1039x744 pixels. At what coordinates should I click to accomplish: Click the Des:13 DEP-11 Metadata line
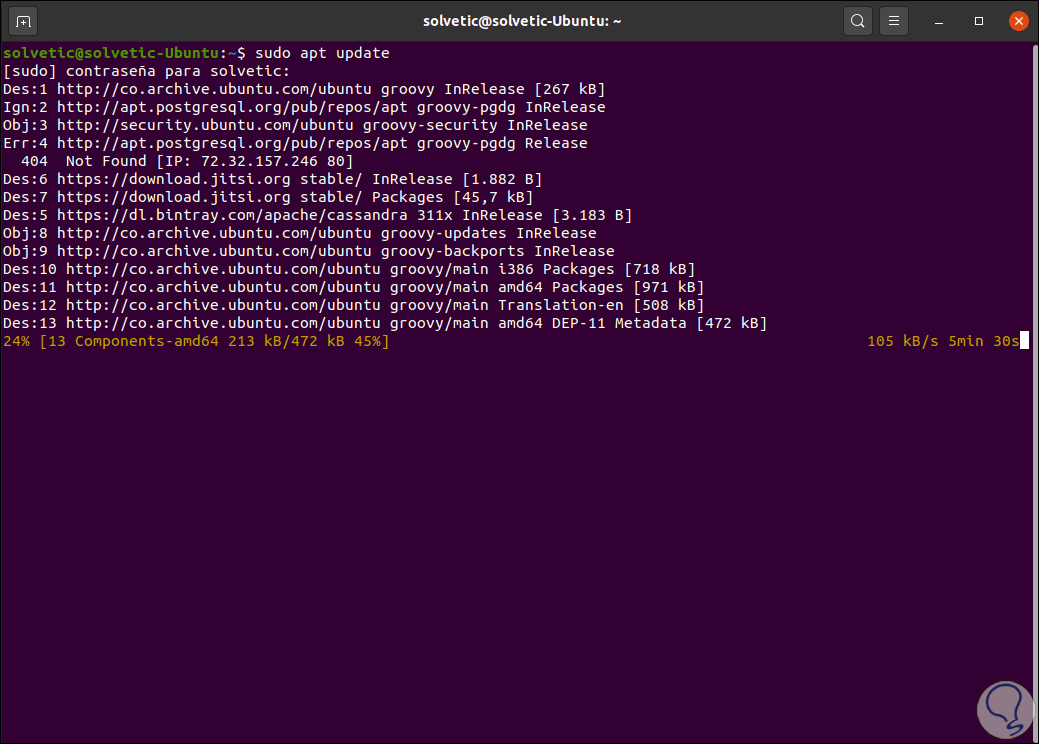coord(385,323)
